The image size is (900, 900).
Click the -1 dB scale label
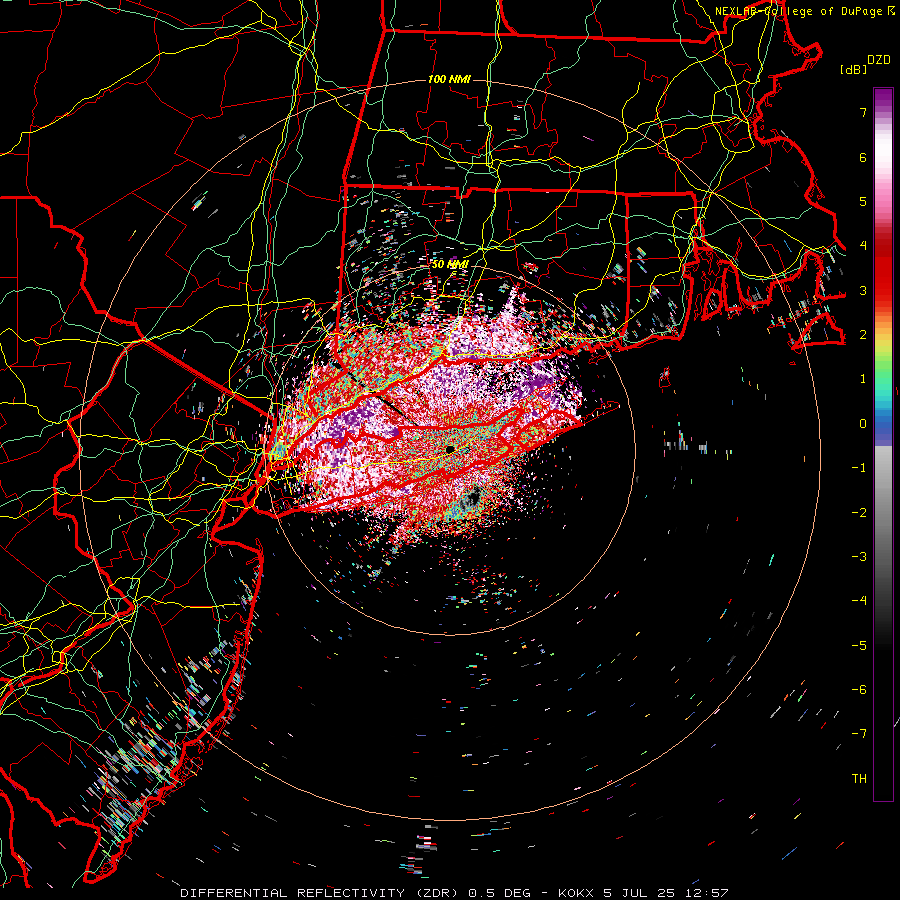pyautogui.click(x=859, y=468)
